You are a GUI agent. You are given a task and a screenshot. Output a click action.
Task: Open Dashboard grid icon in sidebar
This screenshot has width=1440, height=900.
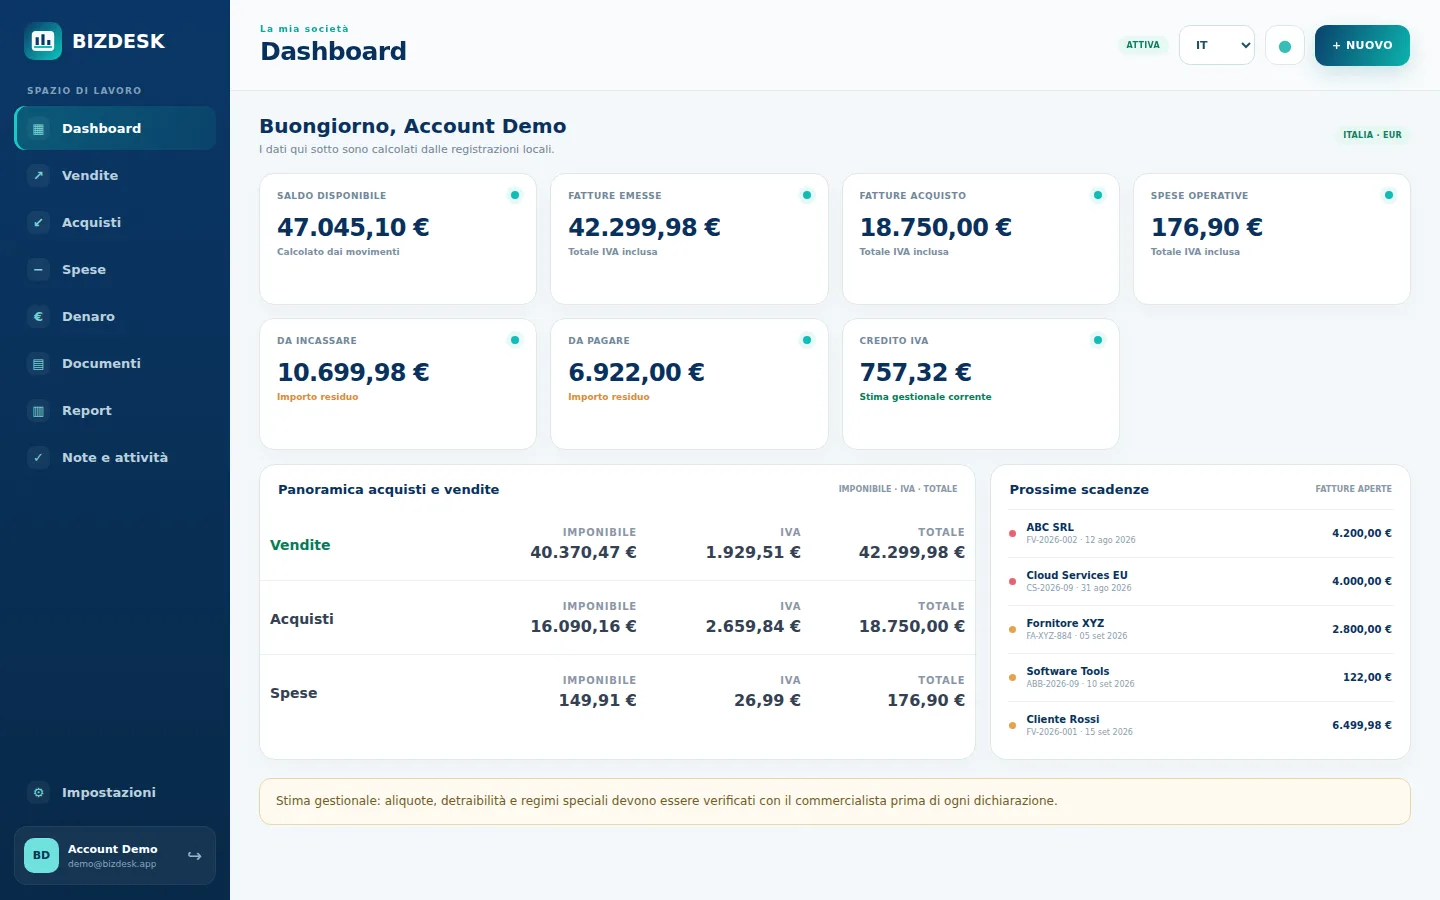click(38, 128)
